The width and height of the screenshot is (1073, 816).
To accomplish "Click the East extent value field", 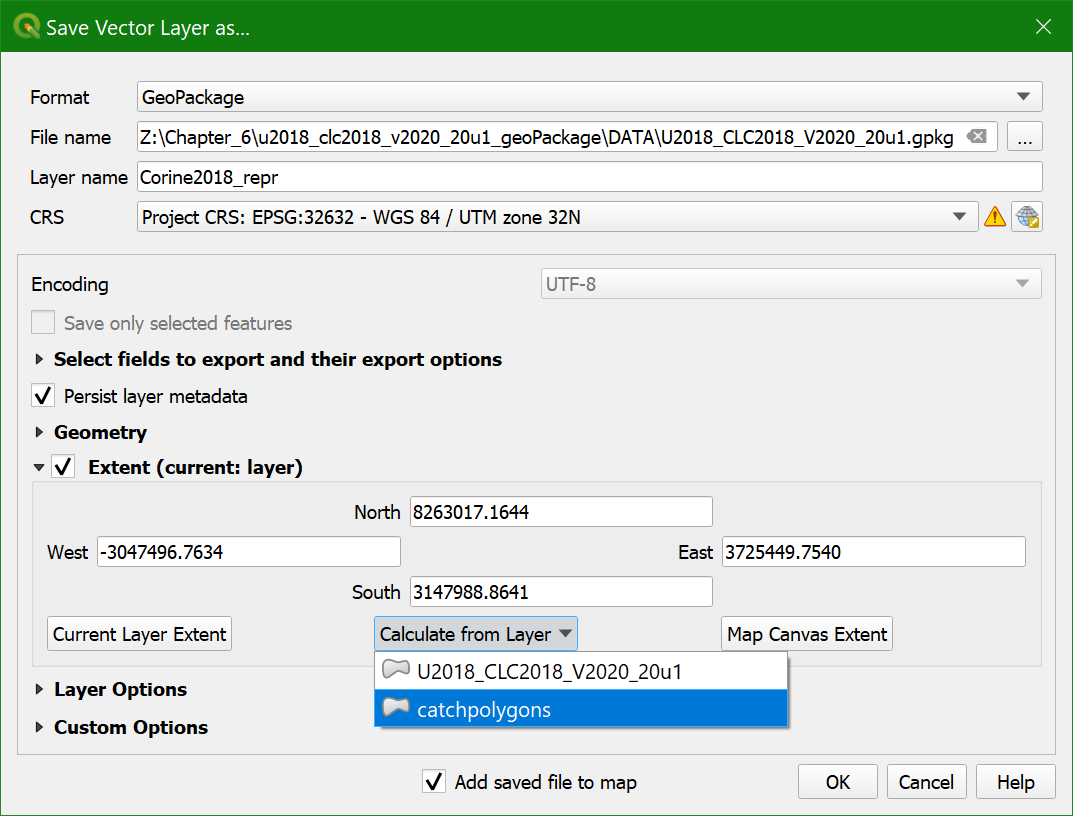I will (874, 551).
